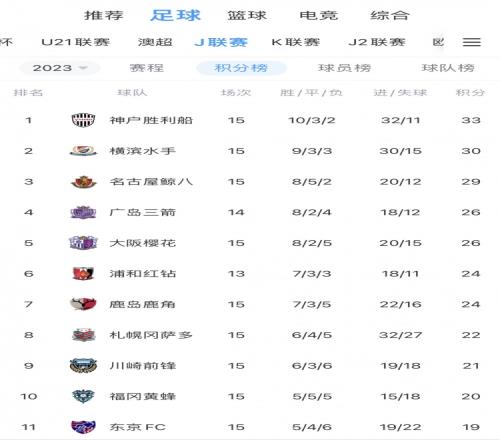Viewport: 500px width, 440px height.
Task: Click the 福冈黄蜂 team name
Action: pyautogui.click(x=143, y=396)
